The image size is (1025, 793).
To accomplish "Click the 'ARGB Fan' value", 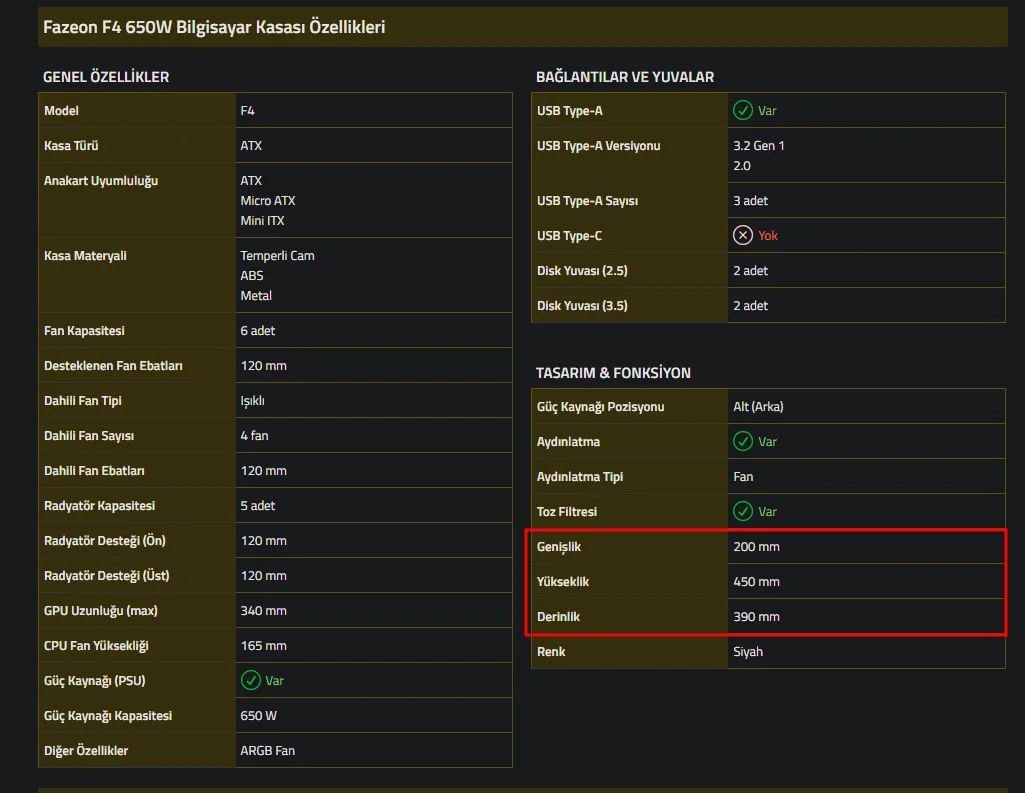I will 267,751.
